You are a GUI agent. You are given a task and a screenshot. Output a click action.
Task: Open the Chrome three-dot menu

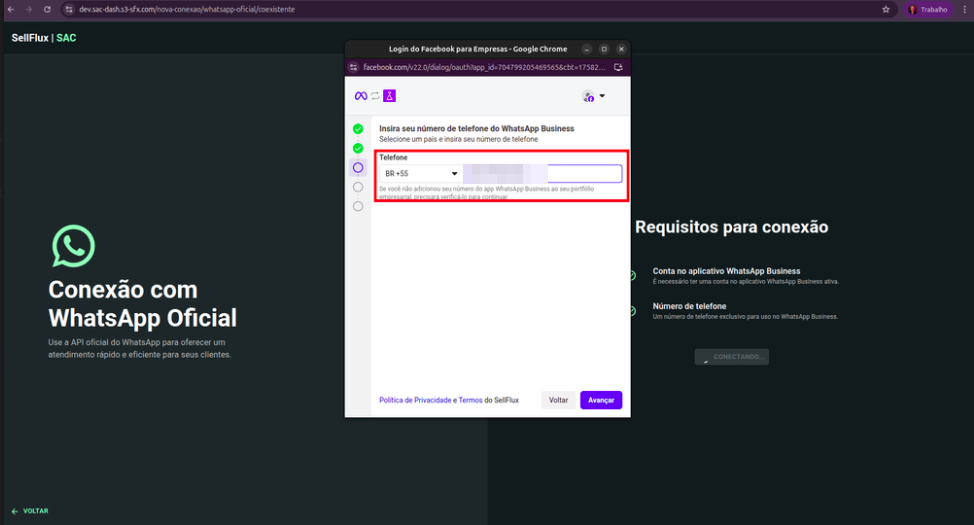[962, 9]
